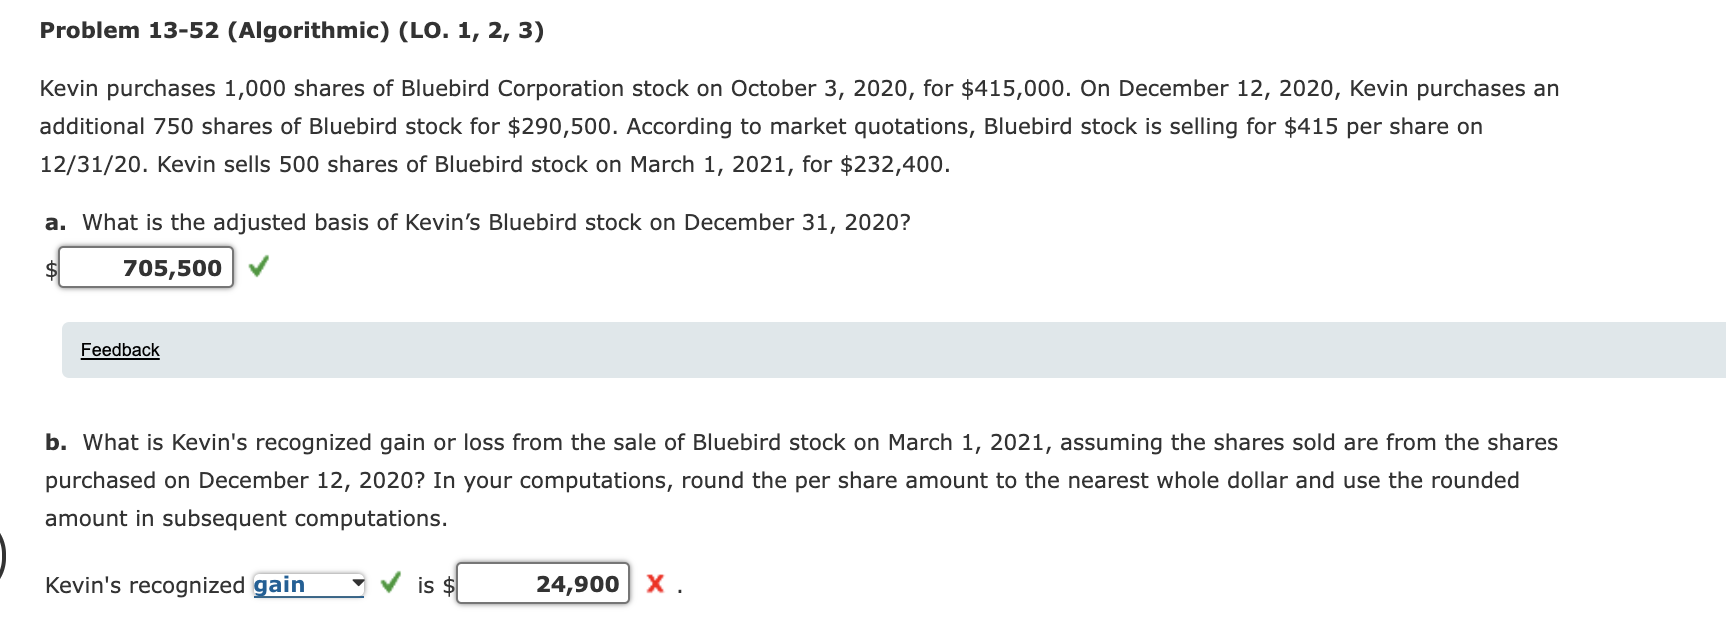Click the red X mark beside 24,900

[x=655, y=583]
